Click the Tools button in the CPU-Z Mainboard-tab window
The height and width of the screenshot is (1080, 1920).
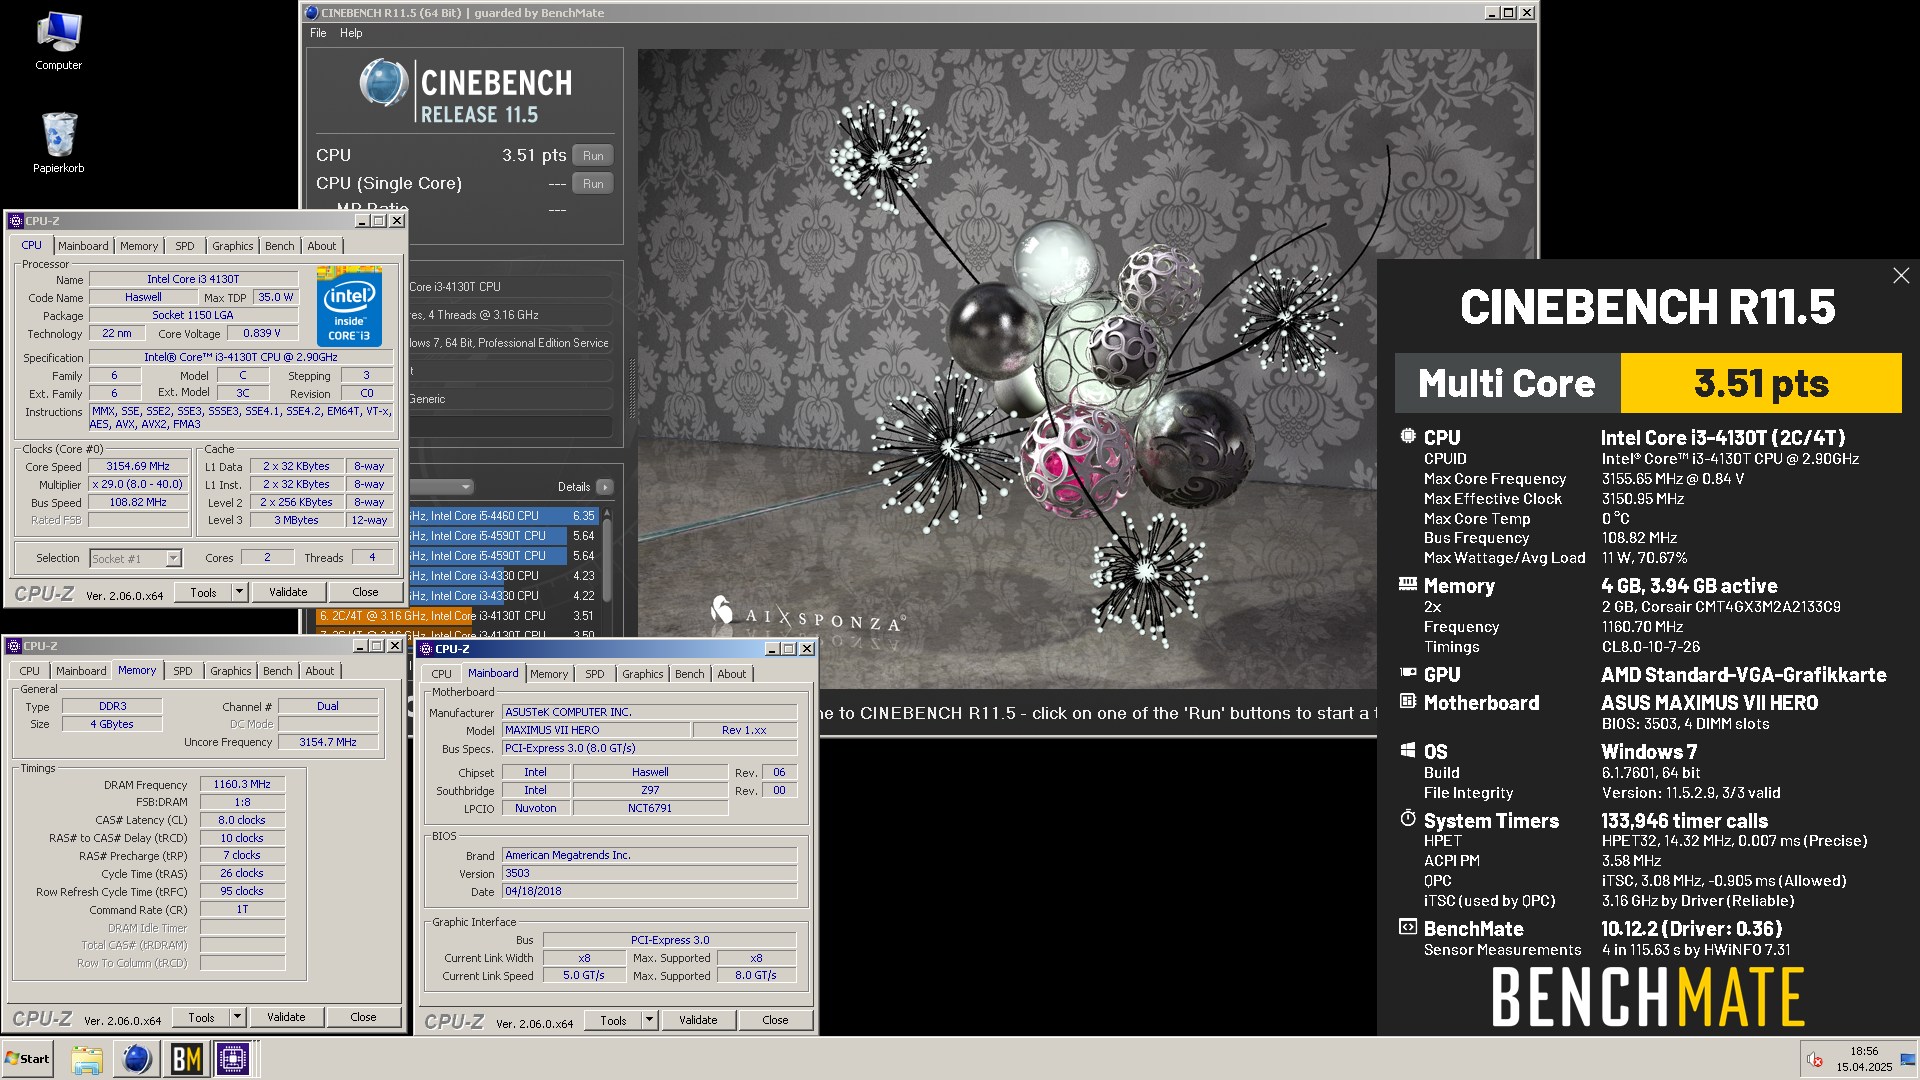tap(613, 1020)
